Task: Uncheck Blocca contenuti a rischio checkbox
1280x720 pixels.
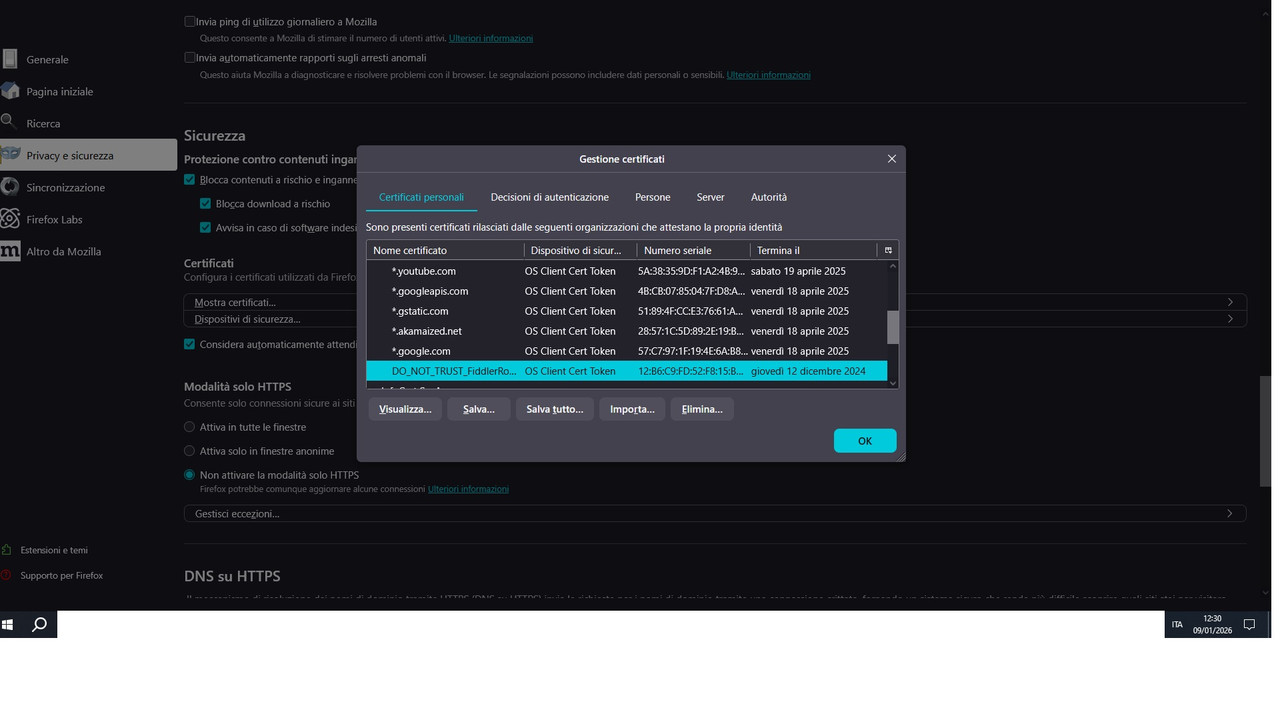Action: [190, 180]
